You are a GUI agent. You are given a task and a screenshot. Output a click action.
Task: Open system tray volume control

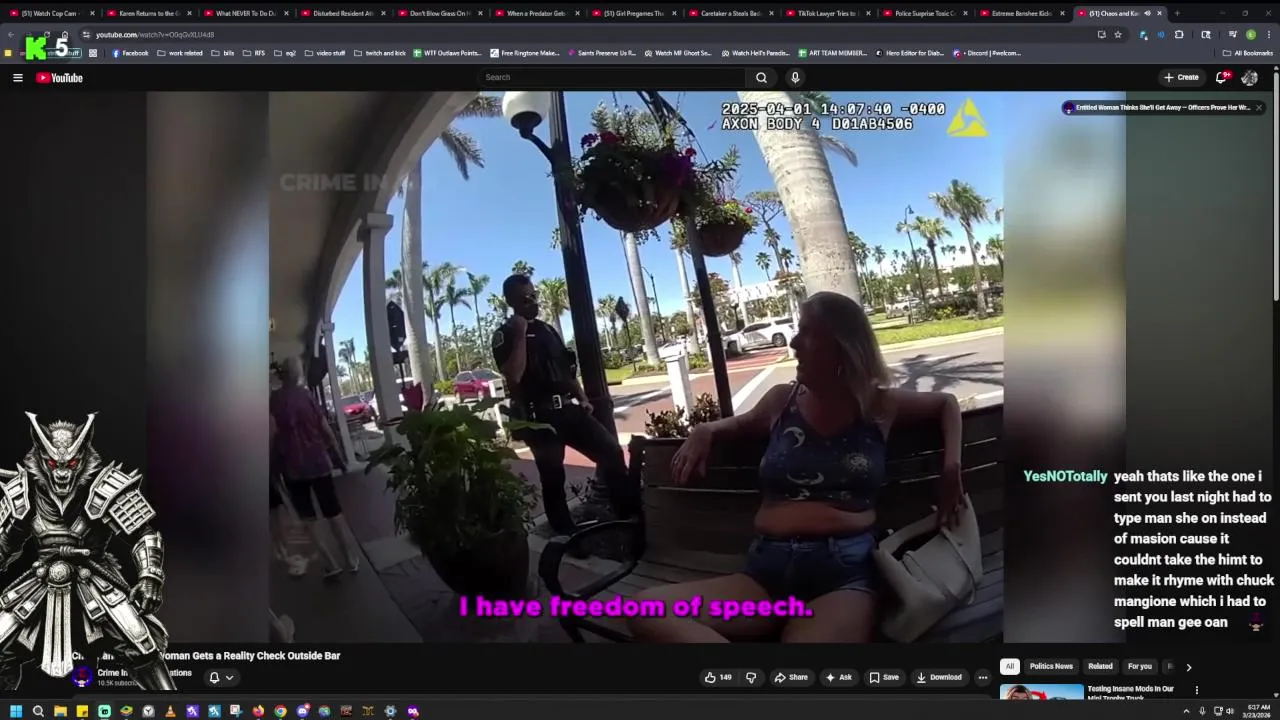(x=1229, y=711)
